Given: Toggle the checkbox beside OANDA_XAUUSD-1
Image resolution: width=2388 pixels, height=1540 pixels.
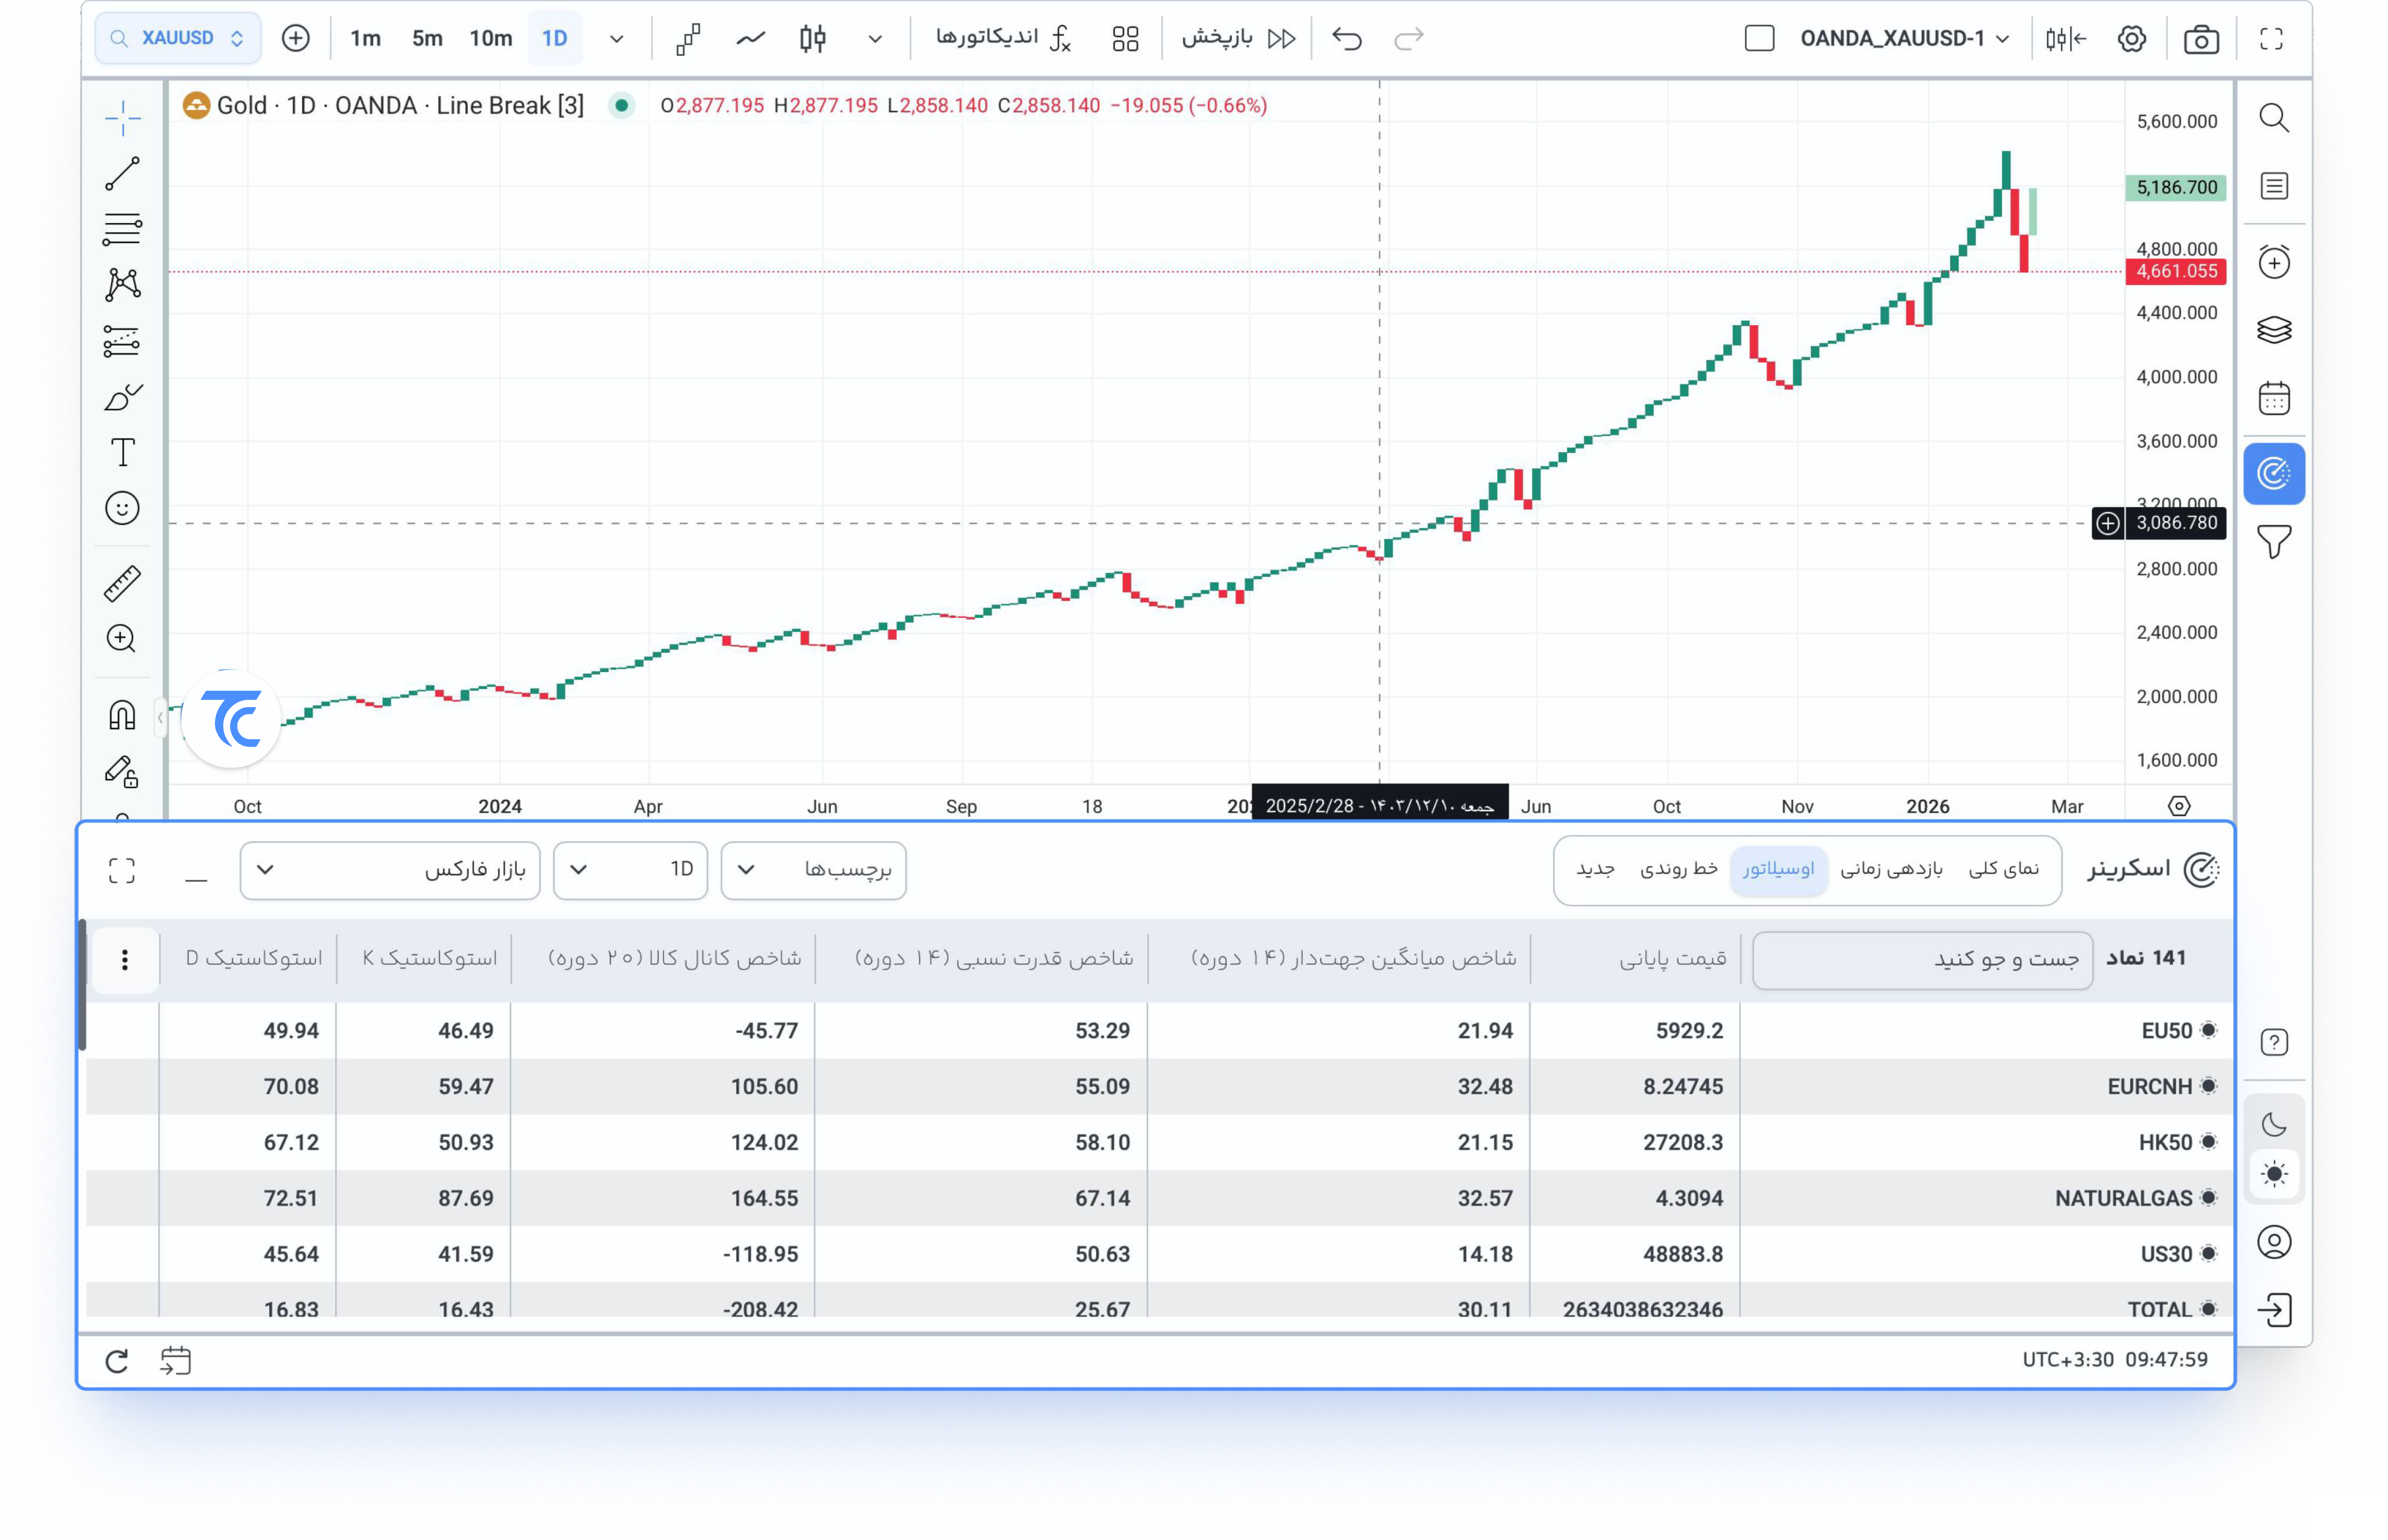Looking at the screenshot, I should (1759, 39).
